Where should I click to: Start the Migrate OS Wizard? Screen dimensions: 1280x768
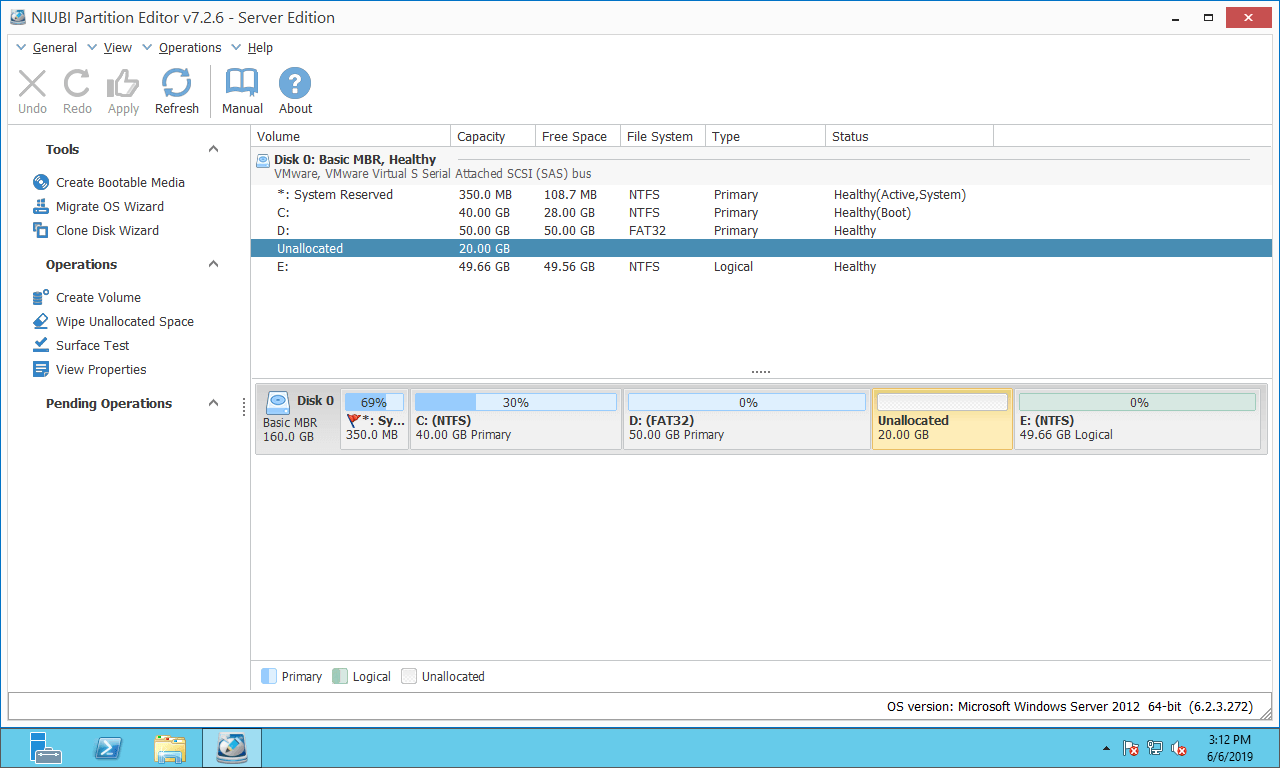coord(109,206)
